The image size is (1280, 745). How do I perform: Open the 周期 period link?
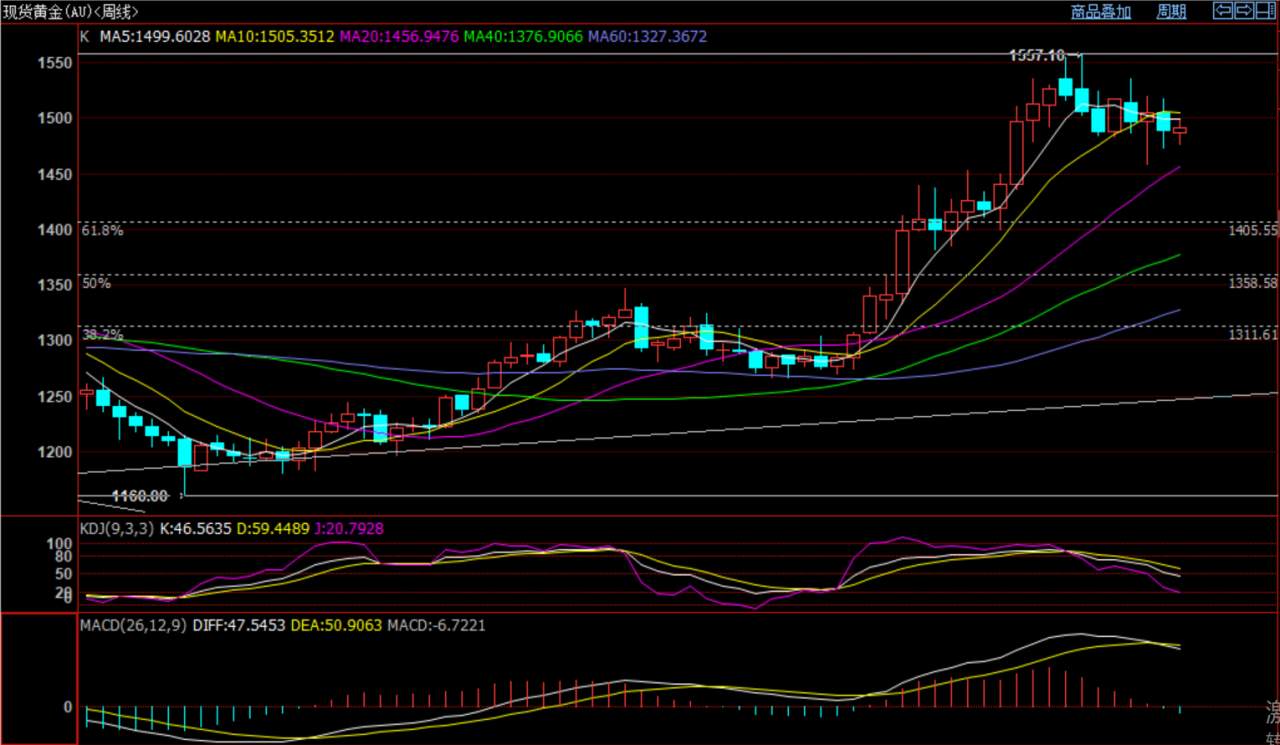click(1171, 12)
